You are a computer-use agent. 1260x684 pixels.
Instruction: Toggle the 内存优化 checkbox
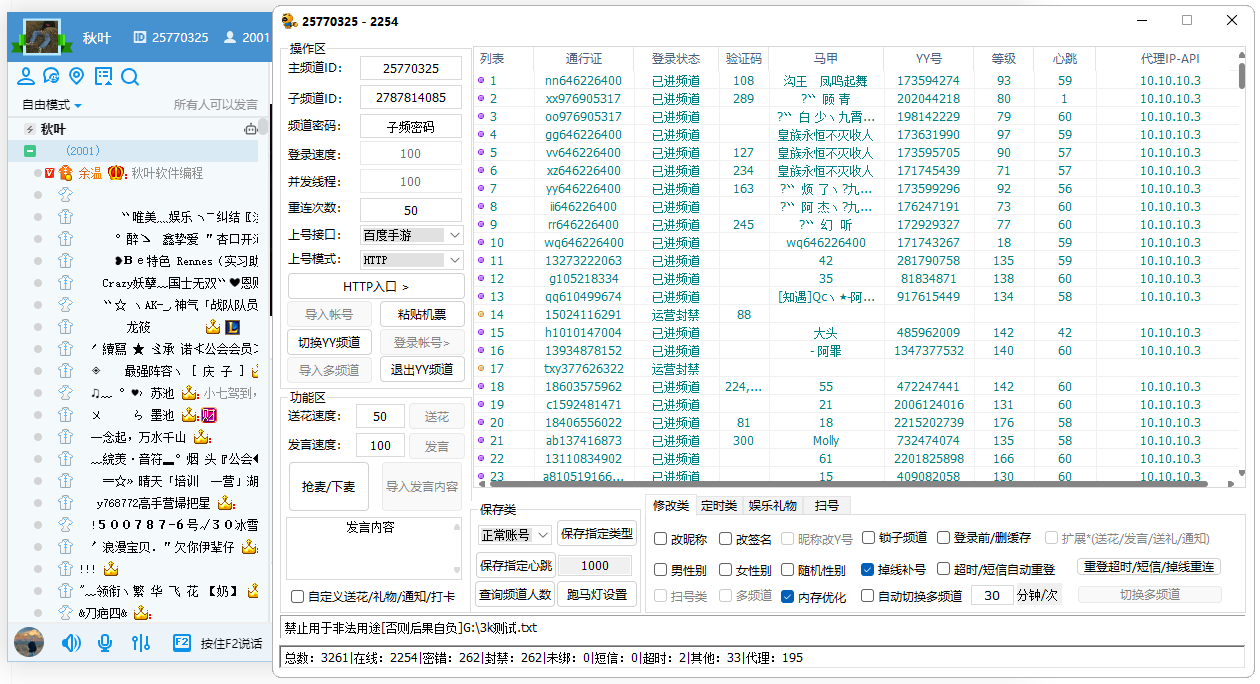tap(788, 597)
